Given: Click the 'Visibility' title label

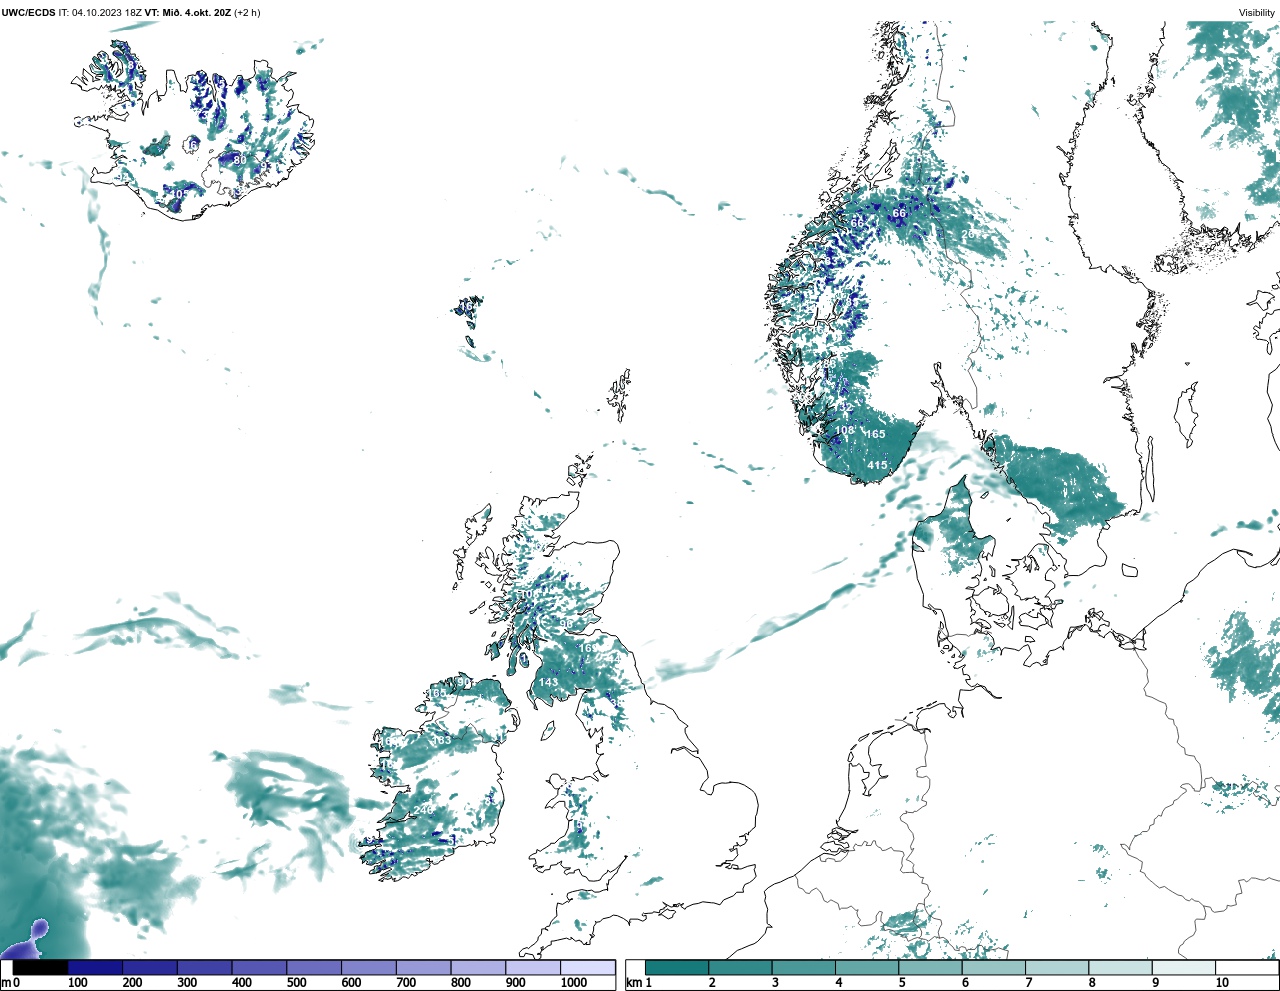Looking at the screenshot, I should pyautogui.click(x=1257, y=13).
